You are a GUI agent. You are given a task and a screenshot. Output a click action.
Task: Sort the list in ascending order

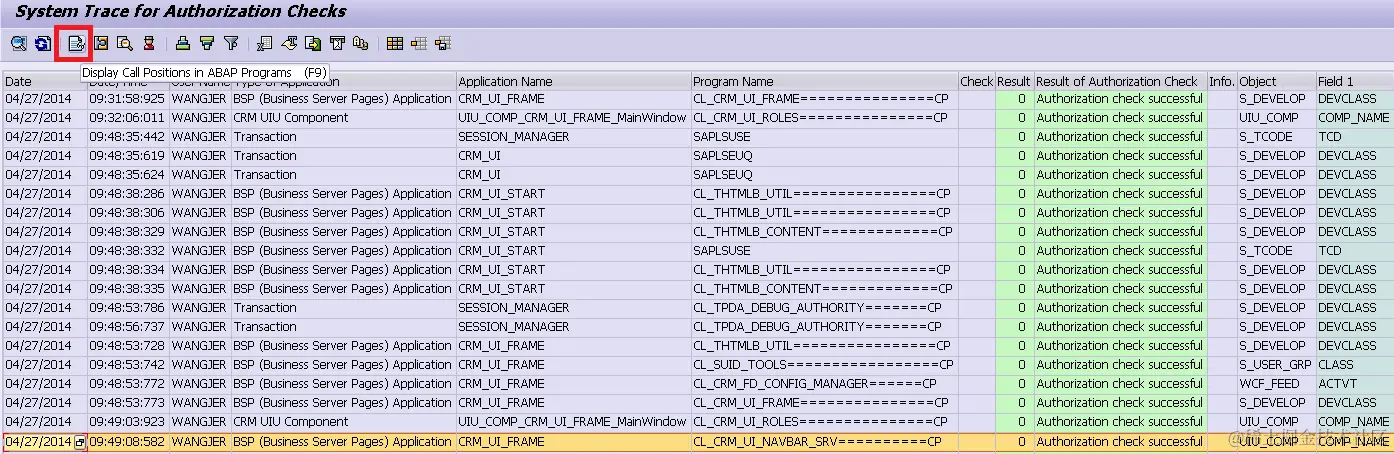pyautogui.click(x=182, y=43)
